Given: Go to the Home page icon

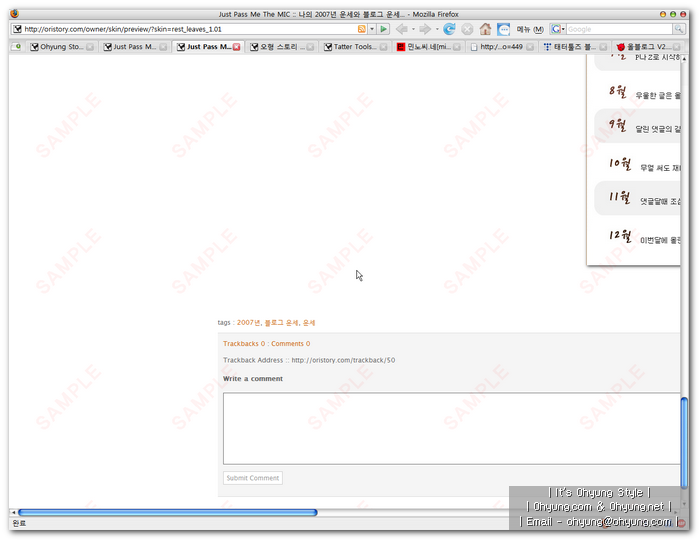Looking at the screenshot, I should coord(485,29).
